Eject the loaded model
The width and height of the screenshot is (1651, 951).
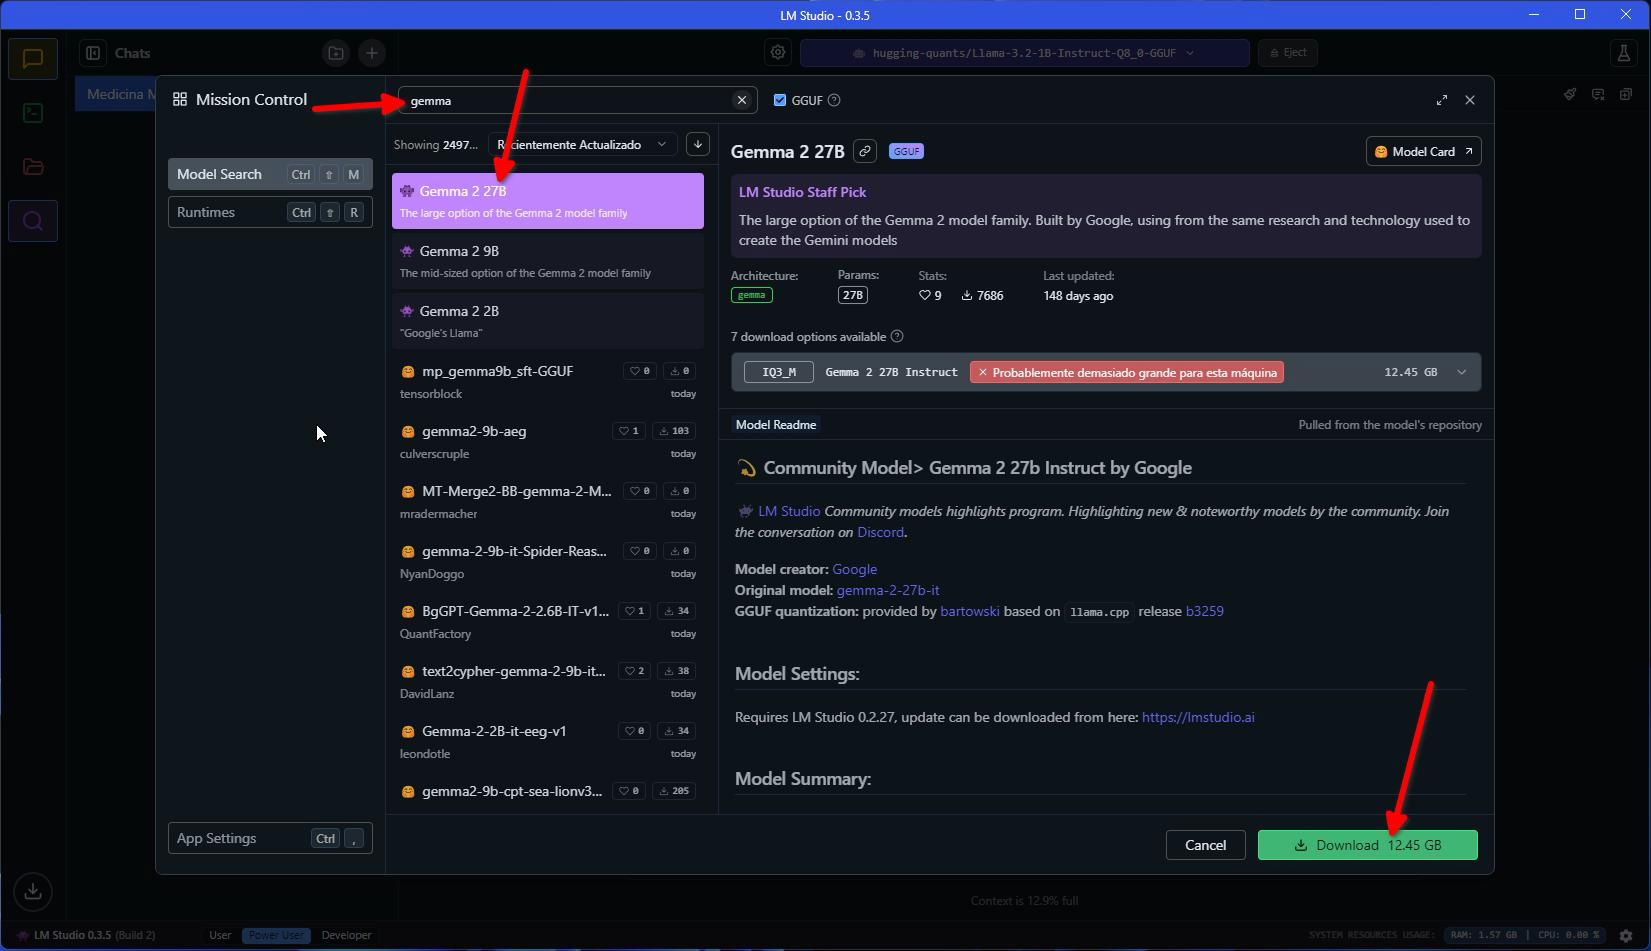[1288, 53]
